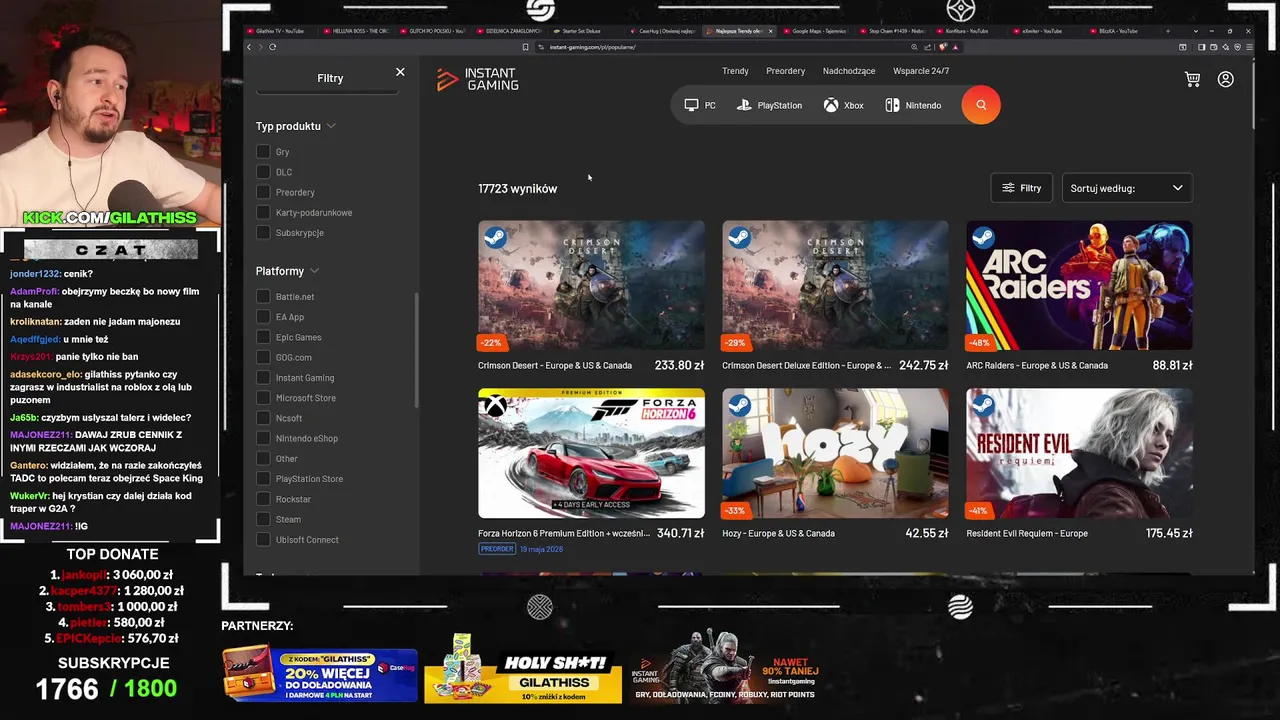Open the Nadchodzące menu item
The height and width of the screenshot is (720, 1280).
849,71
